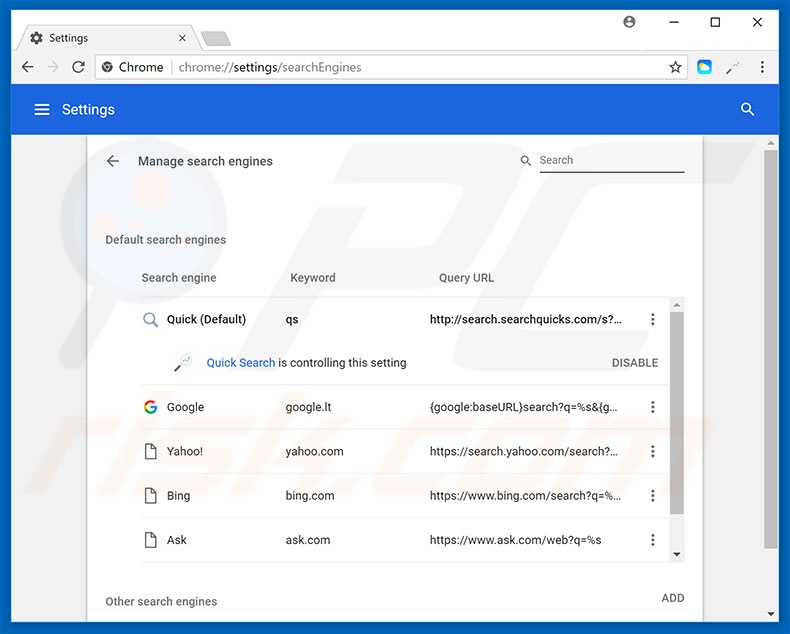Select the Quick (Default) engine name
790x634 pixels.
pos(206,319)
